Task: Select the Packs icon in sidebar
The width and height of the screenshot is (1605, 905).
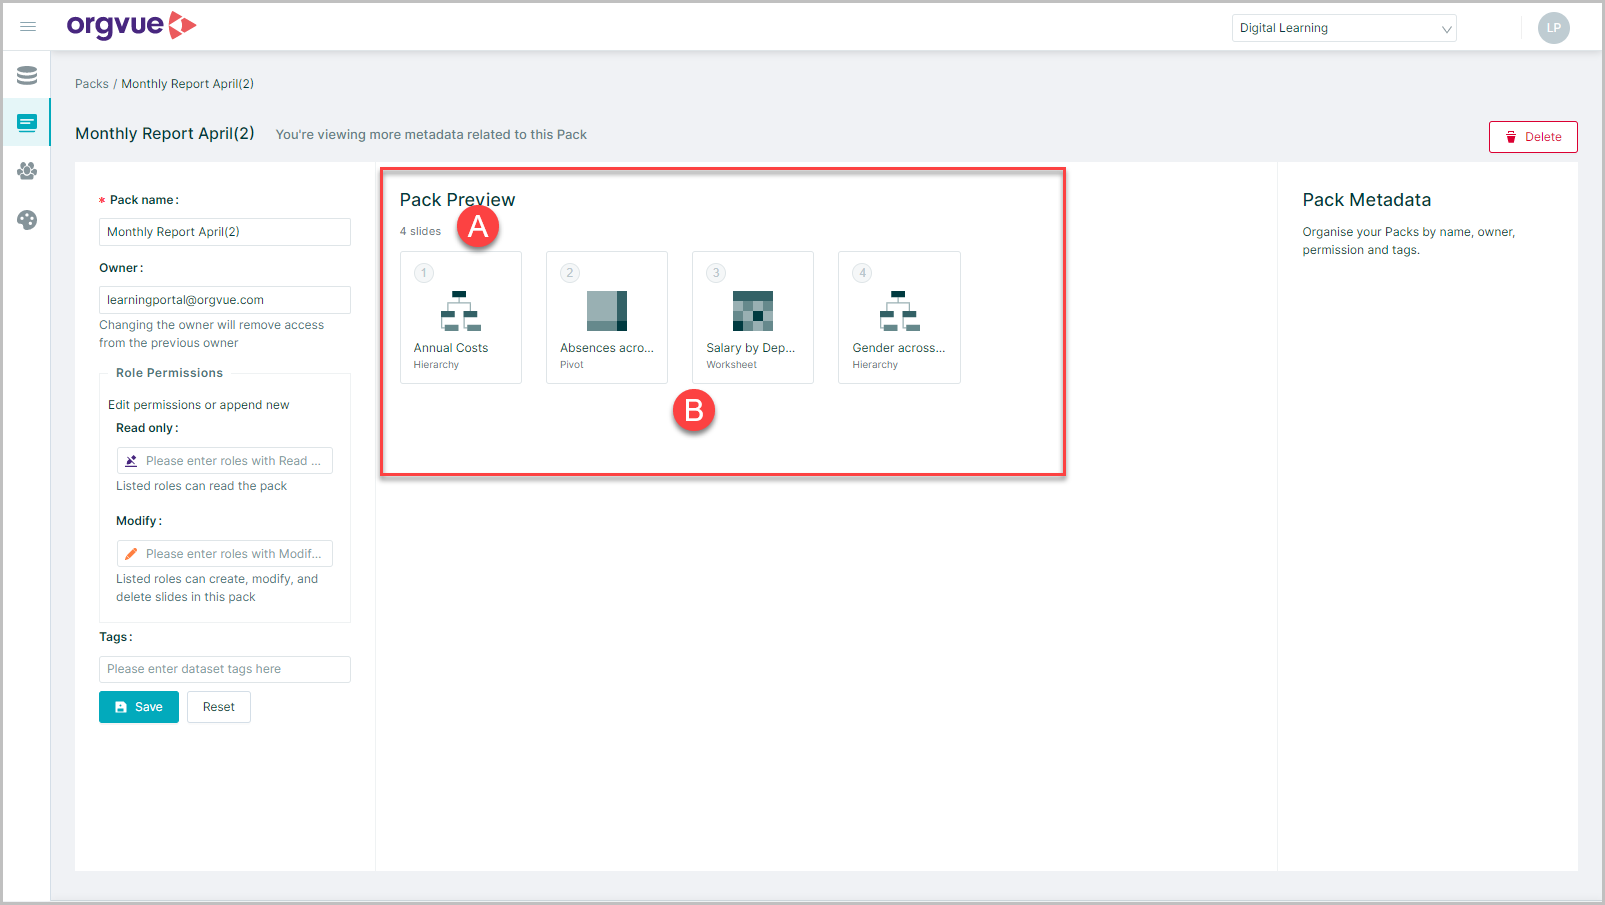Action: click(x=27, y=122)
